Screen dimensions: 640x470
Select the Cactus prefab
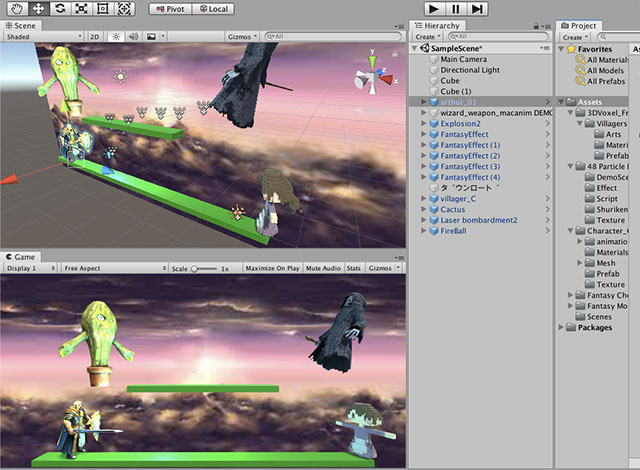[452, 209]
